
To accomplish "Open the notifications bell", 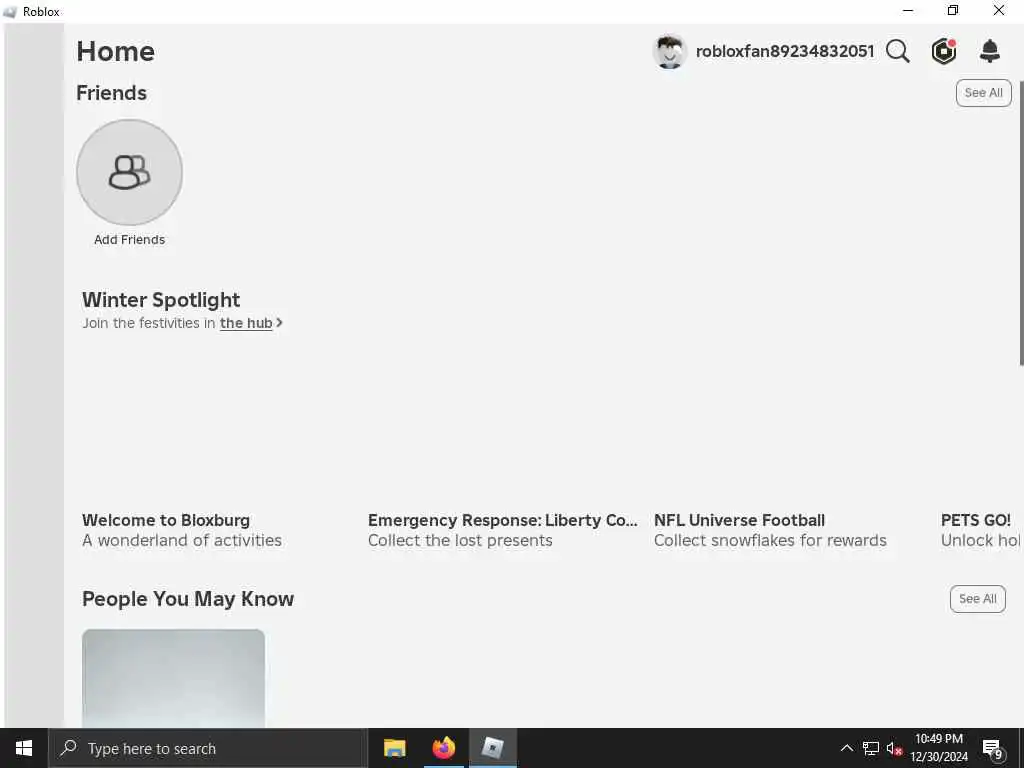I will 990,51.
